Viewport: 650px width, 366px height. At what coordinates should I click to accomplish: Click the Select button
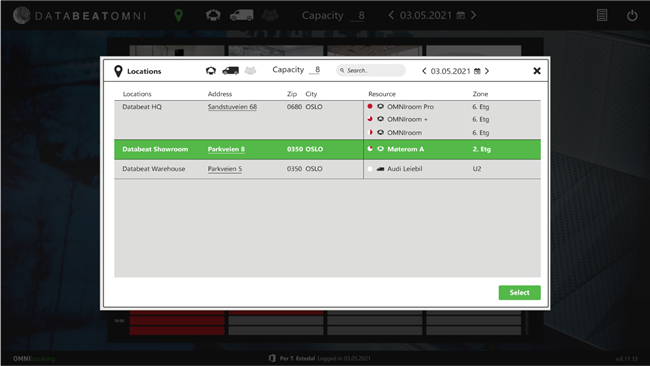click(x=519, y=293)
